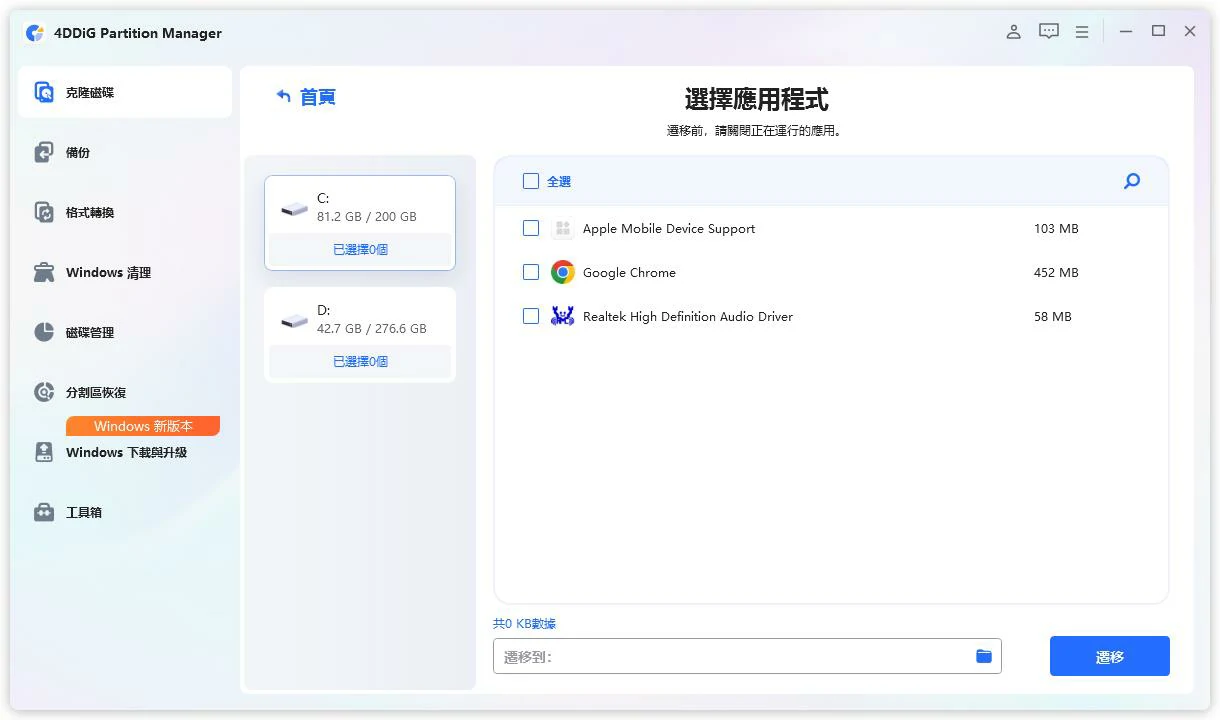Click 已選擇0個 under D: drive
This screenshot has height=720, width=1220.
tap(360, 362)
